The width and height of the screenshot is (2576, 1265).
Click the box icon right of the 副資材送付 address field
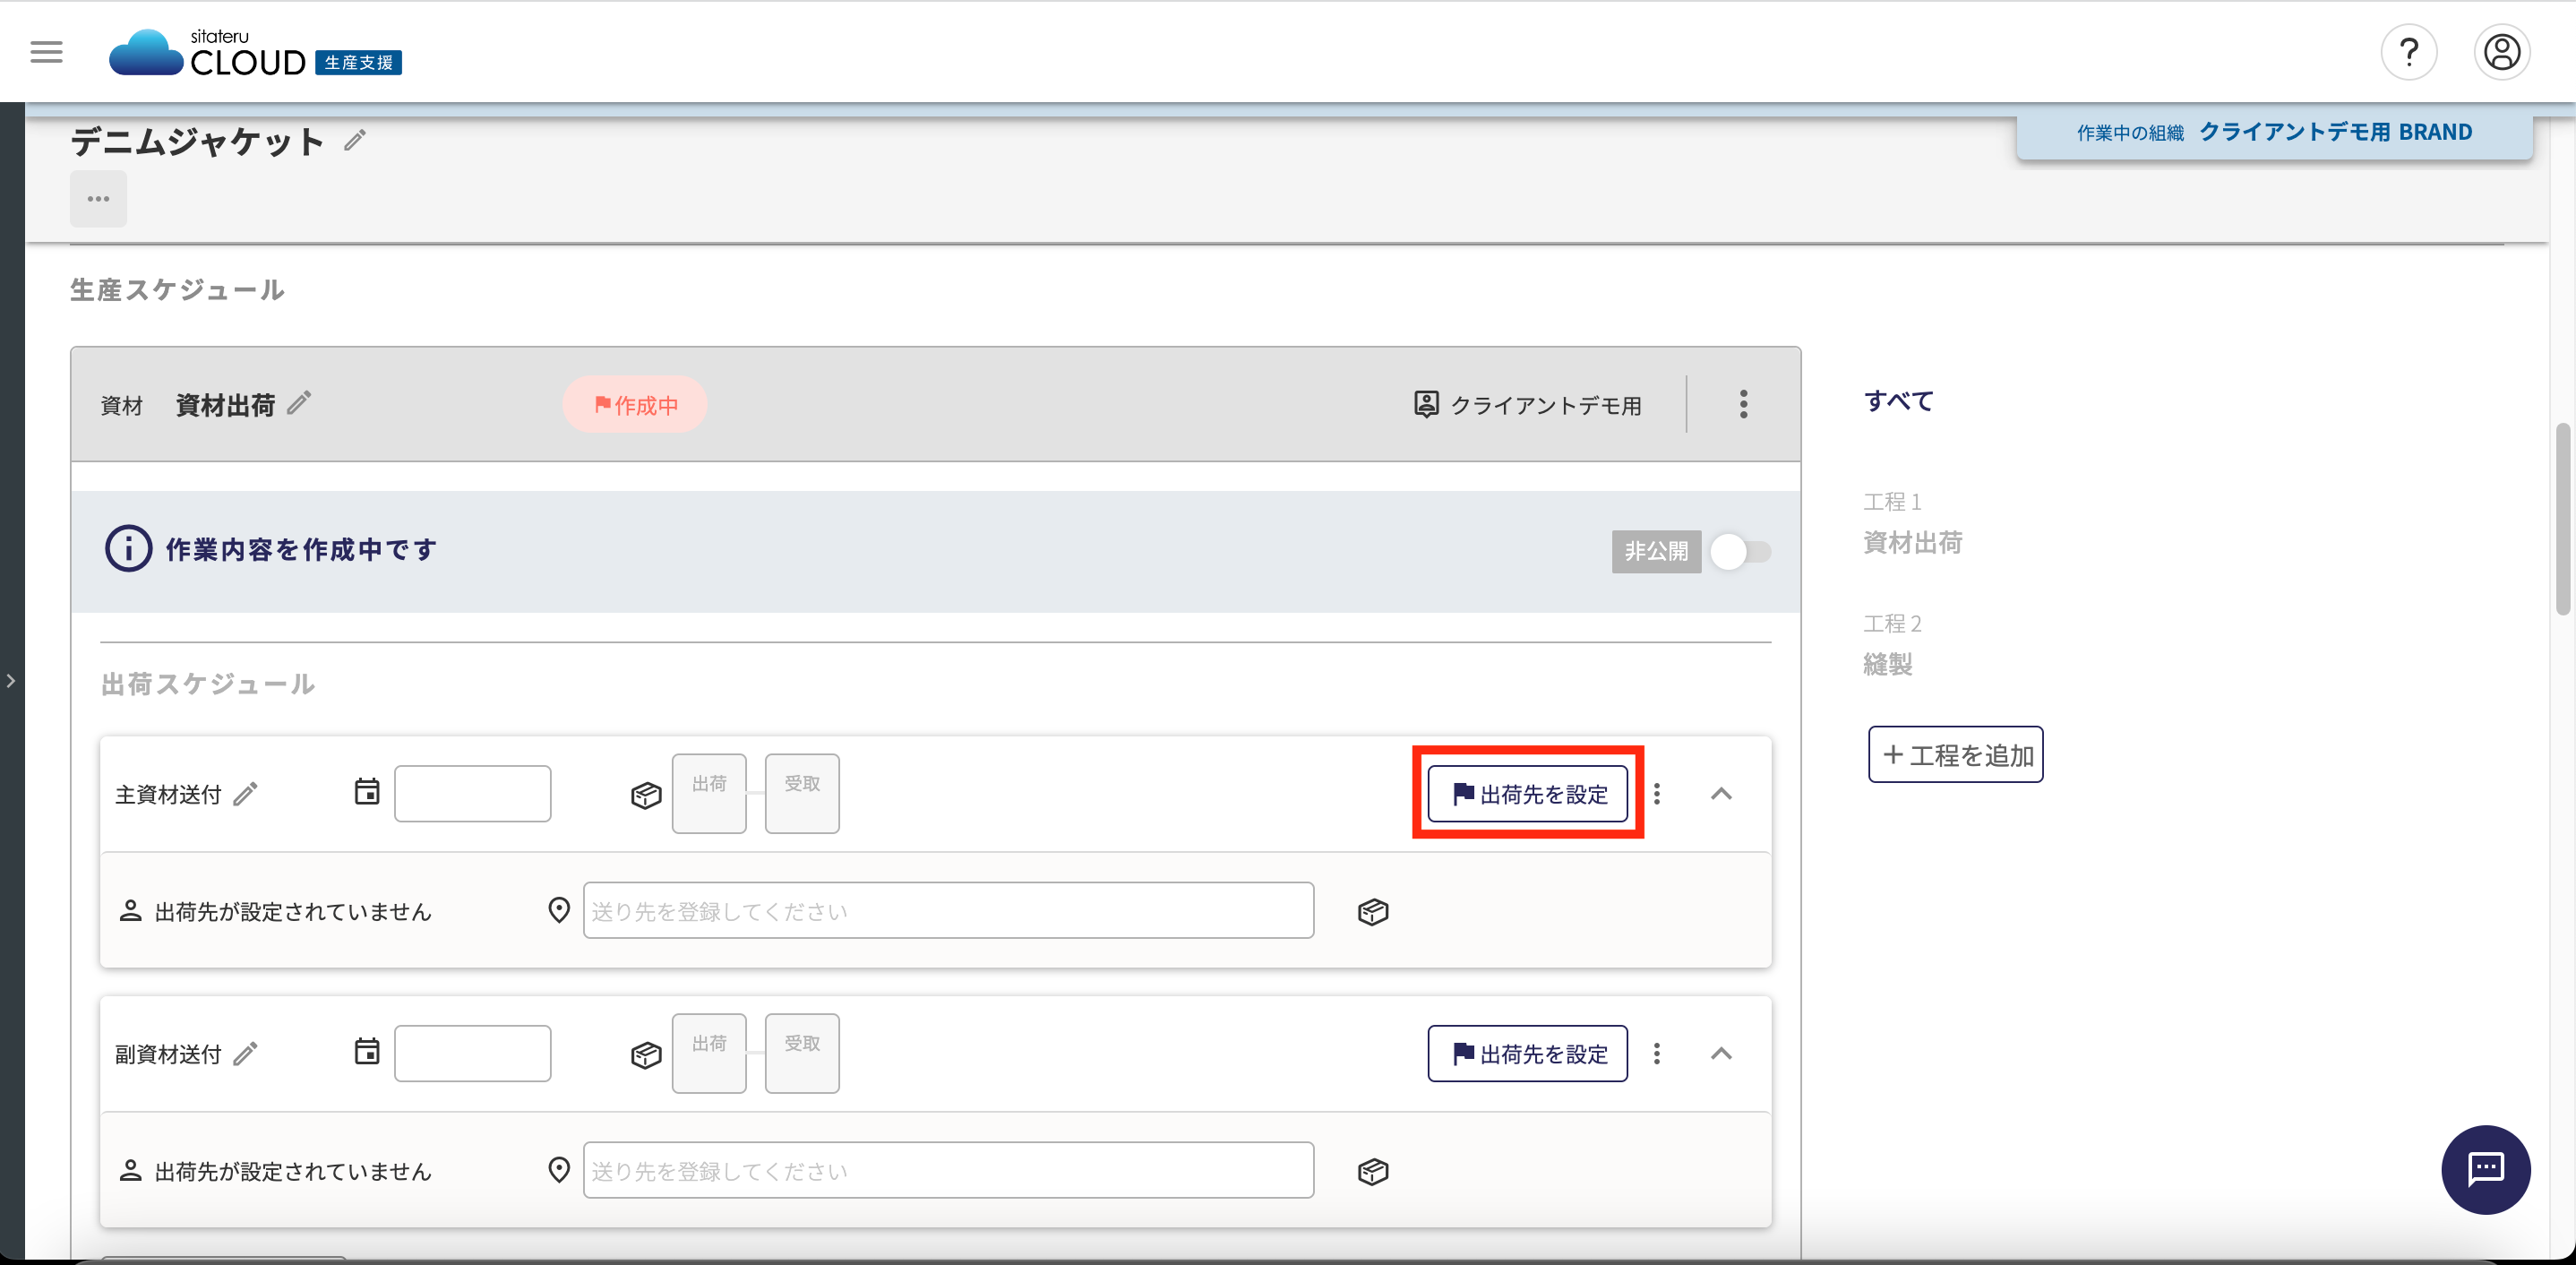(1373, 1172)
